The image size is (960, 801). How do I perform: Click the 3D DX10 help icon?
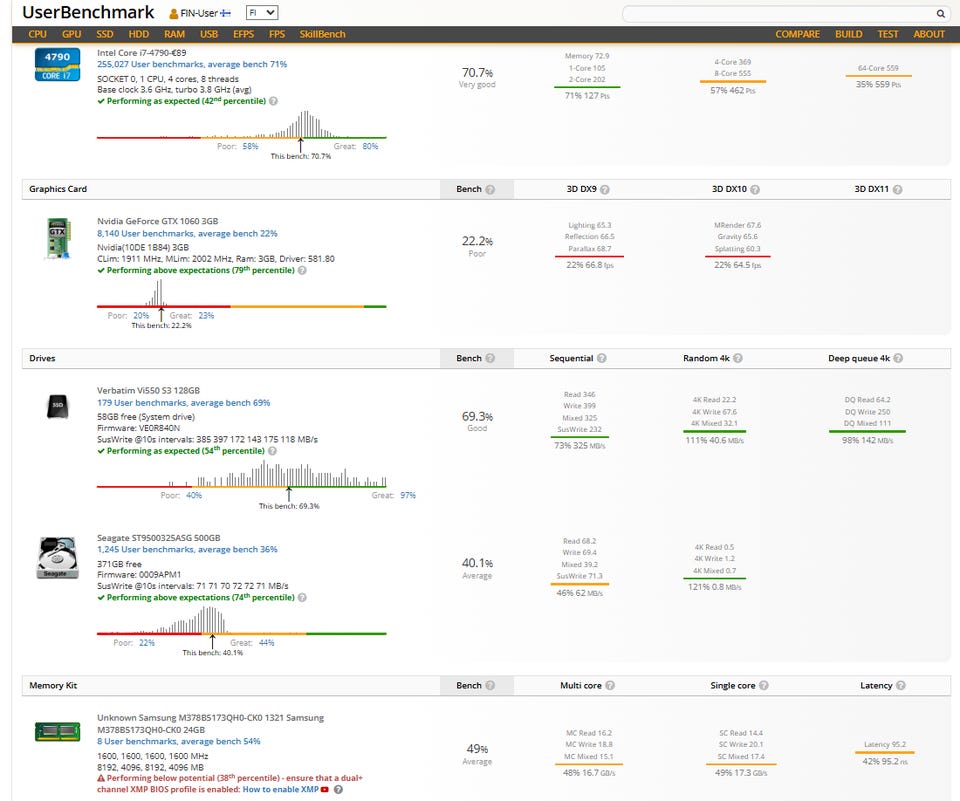click(x=755, y=189)
